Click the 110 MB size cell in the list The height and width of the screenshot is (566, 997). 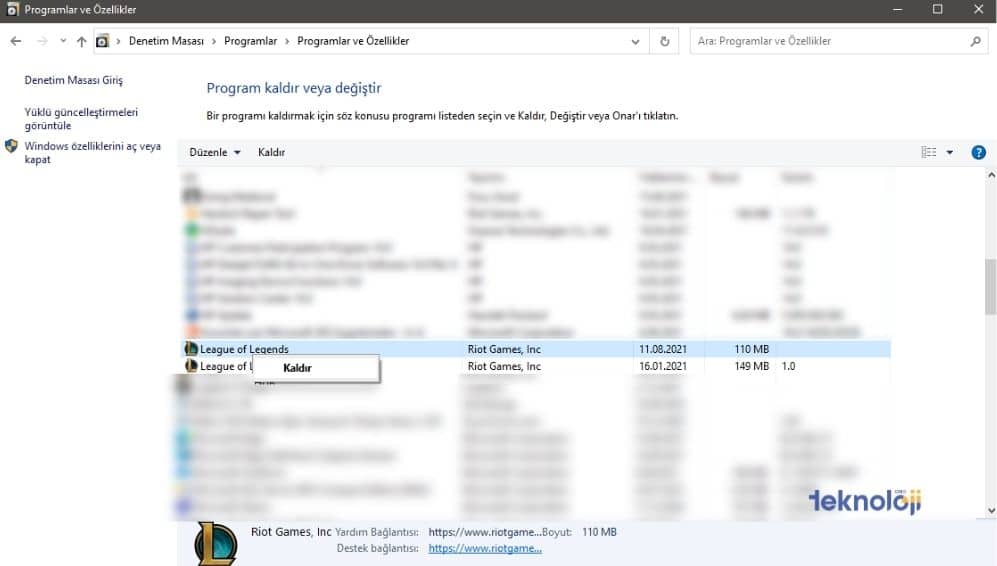(x=752, y=349)
